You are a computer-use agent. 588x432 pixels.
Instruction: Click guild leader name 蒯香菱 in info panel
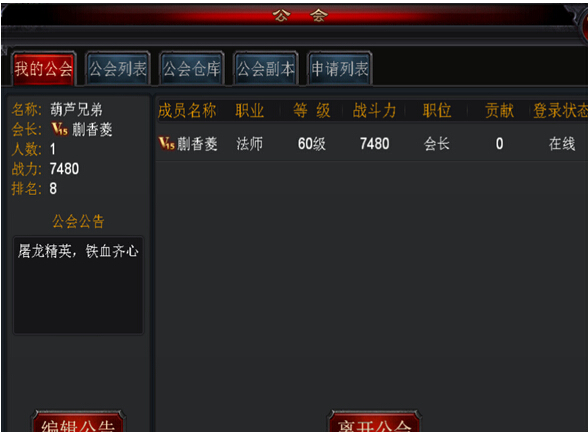point(92,130)
